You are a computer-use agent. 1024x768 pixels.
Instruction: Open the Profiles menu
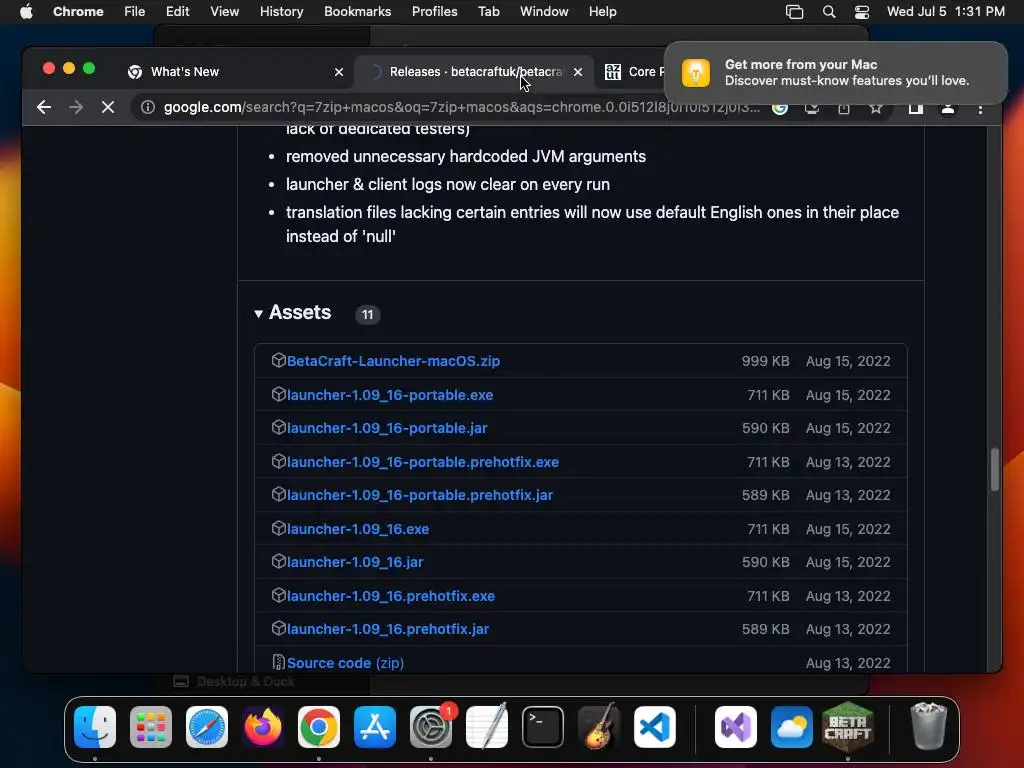tap(434, 12)
